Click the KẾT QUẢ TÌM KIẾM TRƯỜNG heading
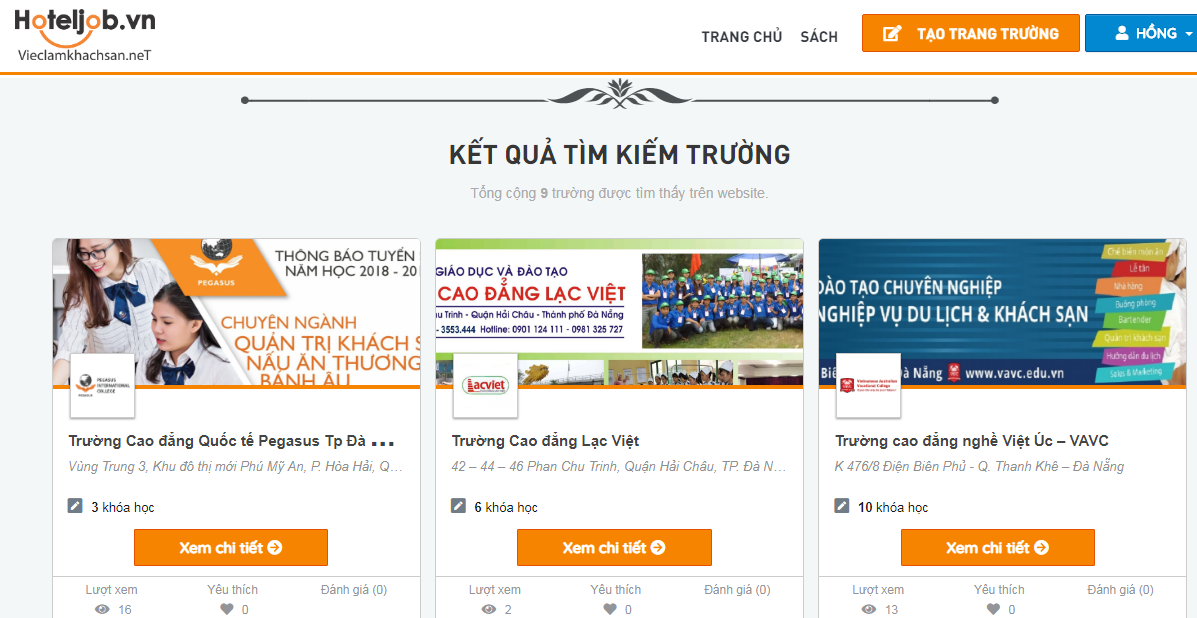 [x=619, y=154]
